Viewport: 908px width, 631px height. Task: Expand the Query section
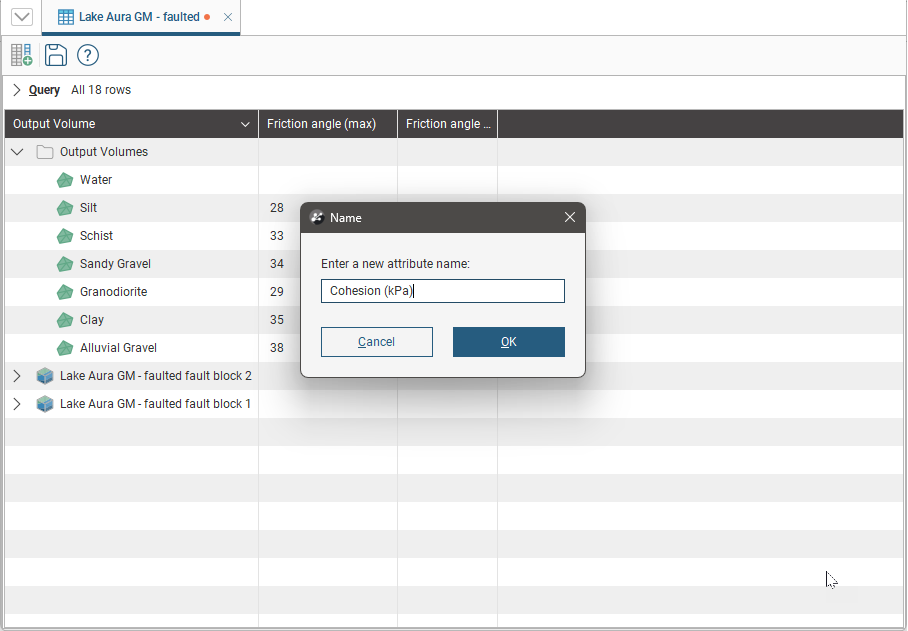(17, 90)
